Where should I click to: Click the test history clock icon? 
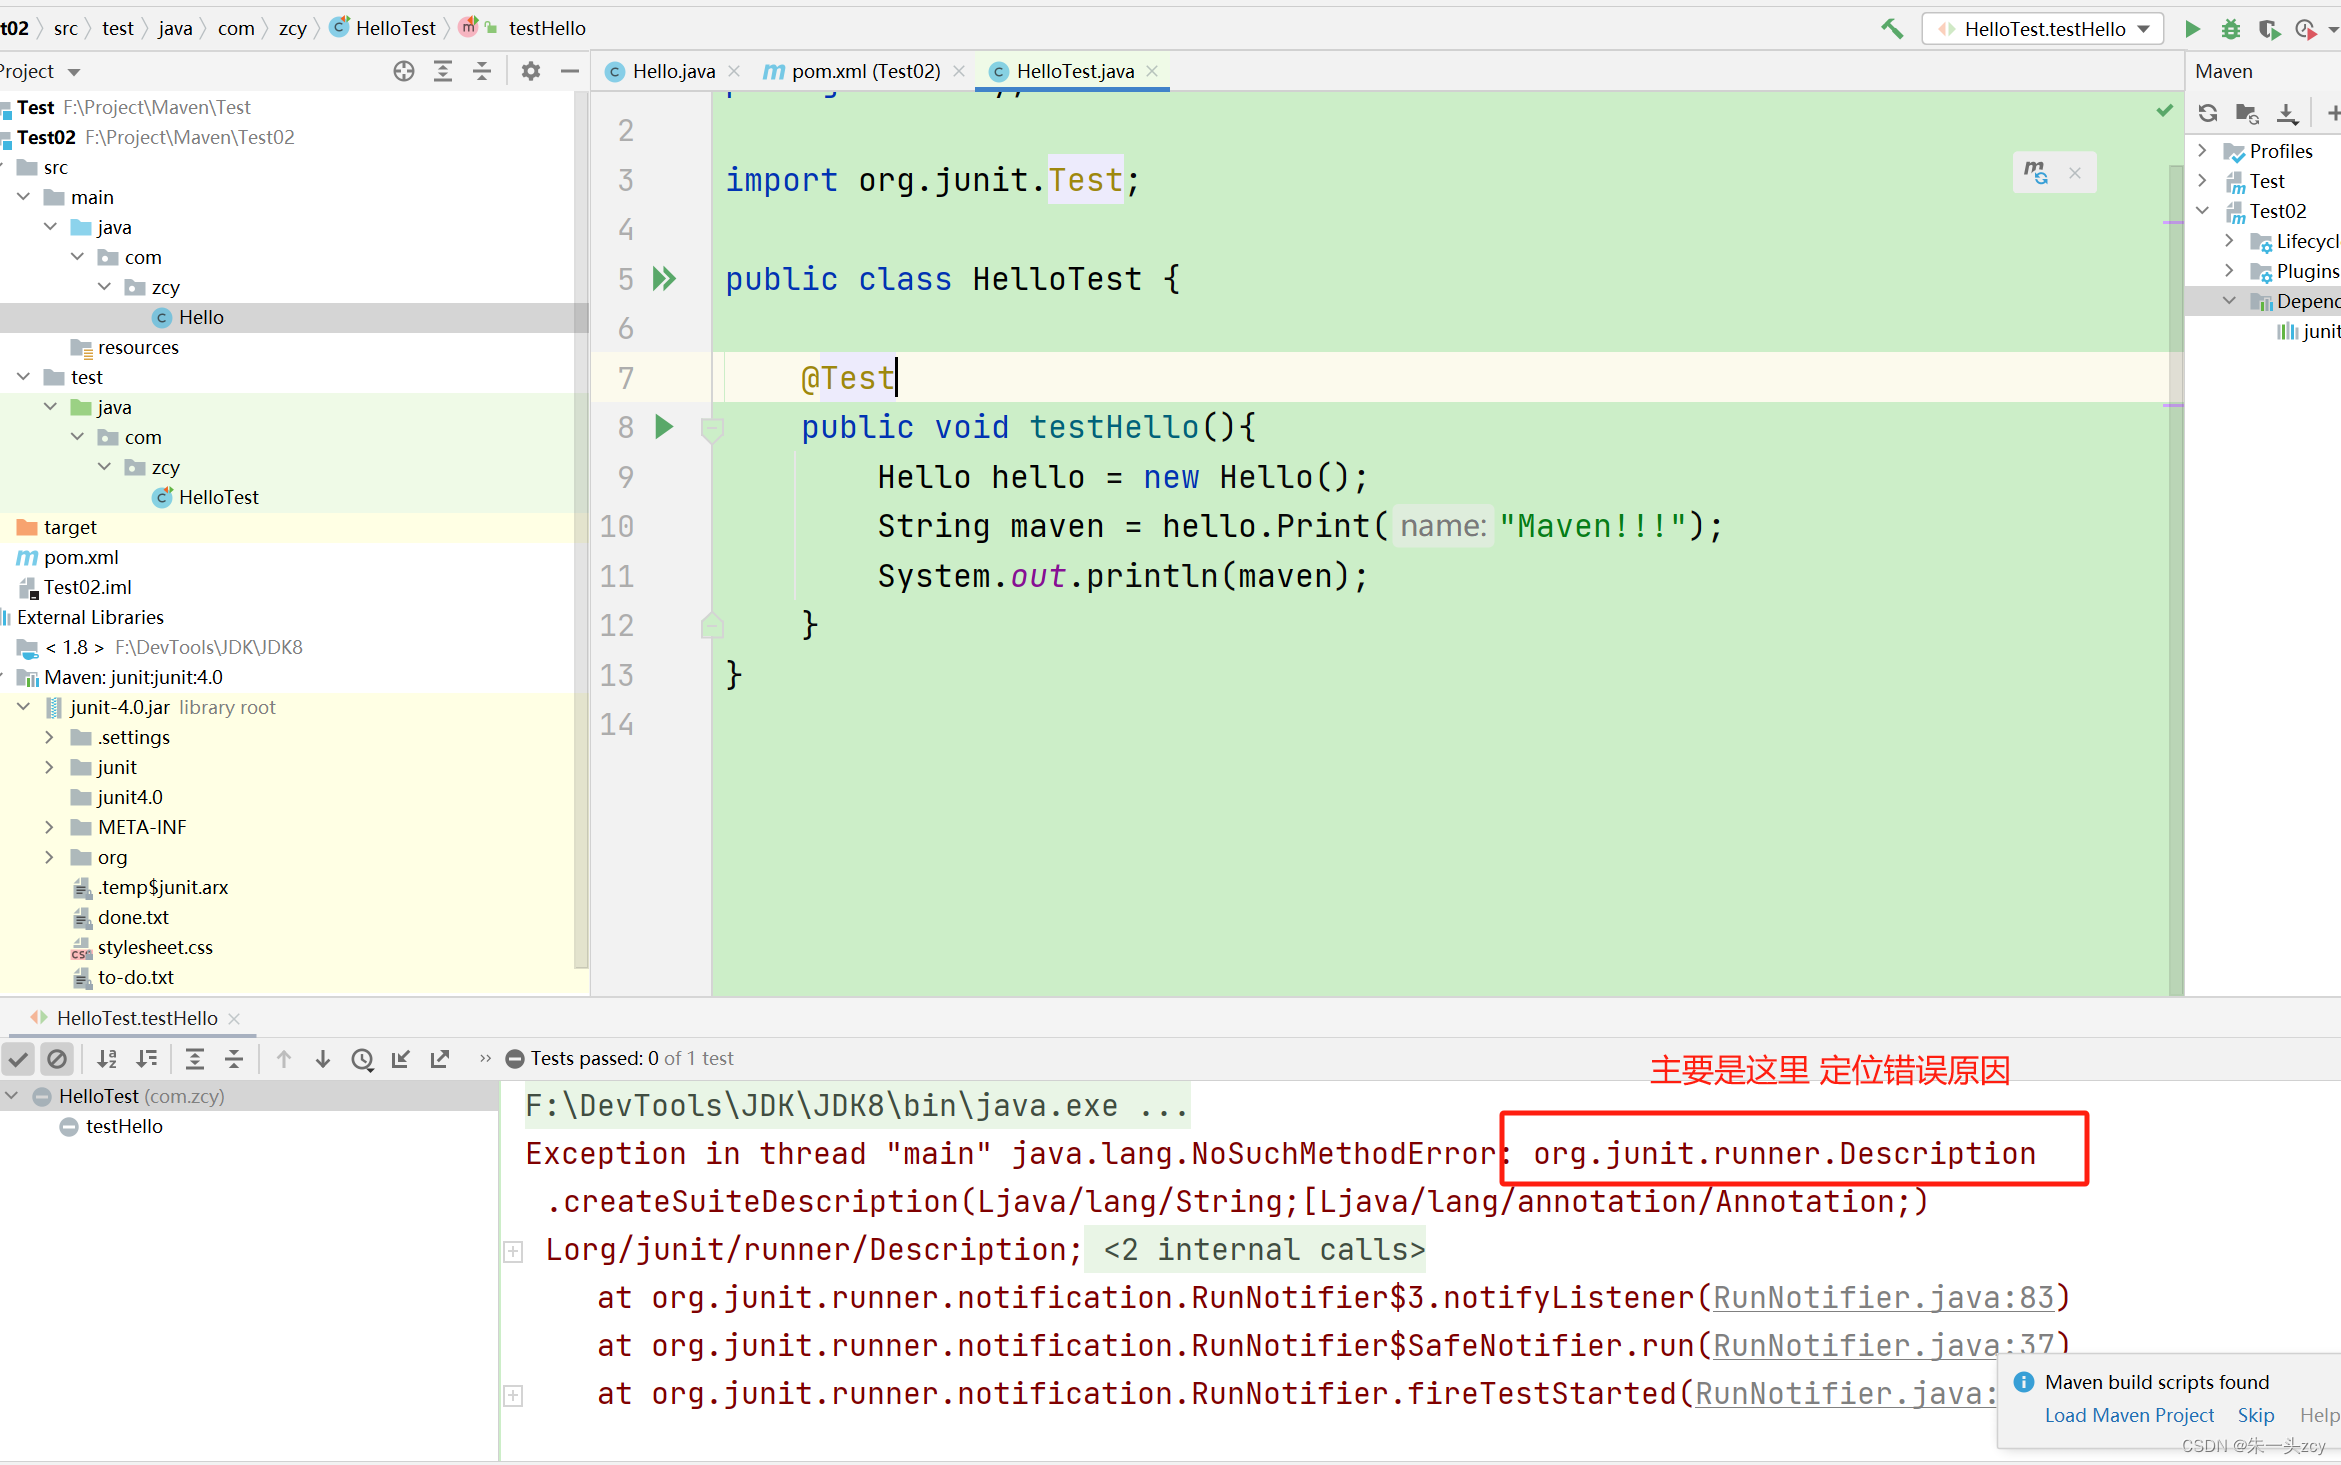pyautogui.click(x=362, y=1059)
